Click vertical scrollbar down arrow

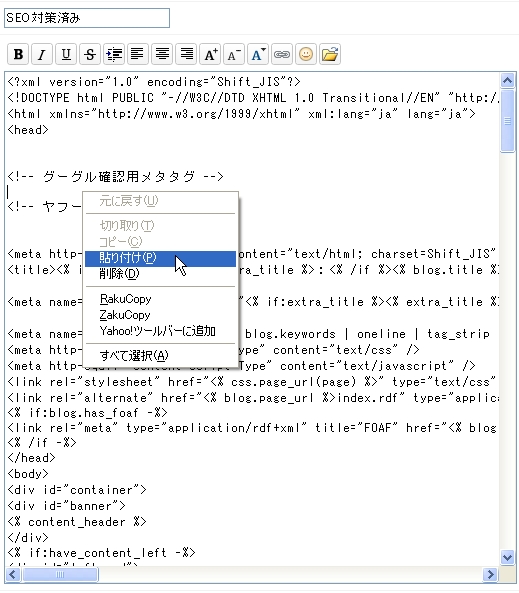[x=507, y=557]
